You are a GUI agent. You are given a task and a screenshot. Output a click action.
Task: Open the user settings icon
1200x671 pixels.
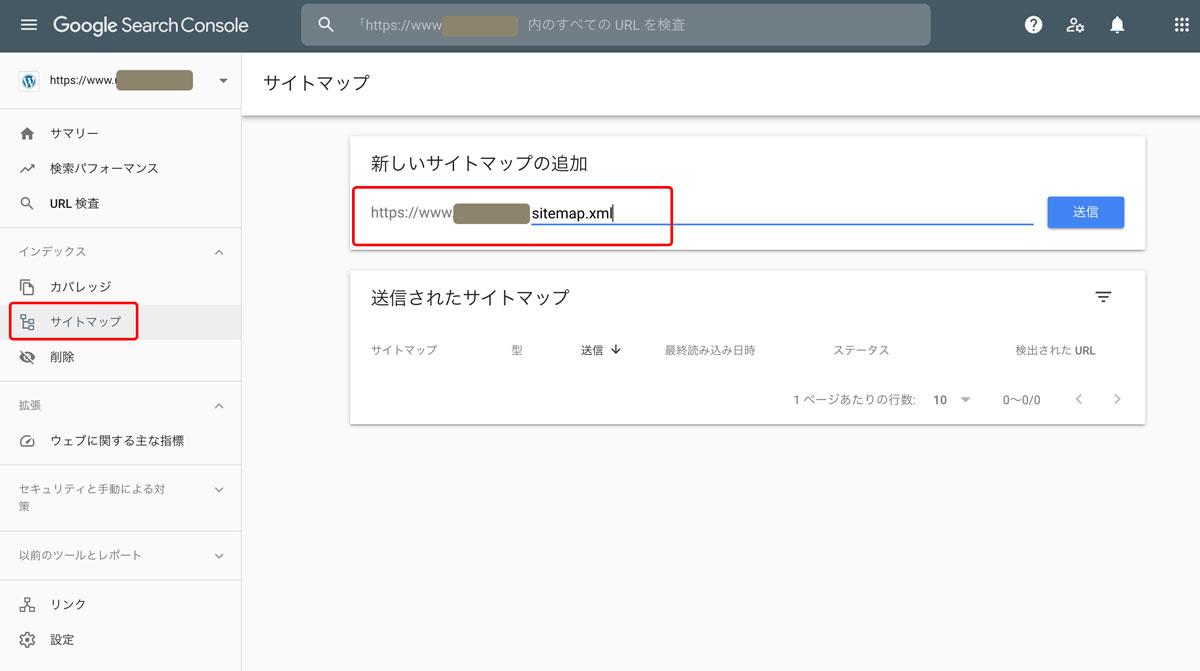click(x=1075, y=25)
